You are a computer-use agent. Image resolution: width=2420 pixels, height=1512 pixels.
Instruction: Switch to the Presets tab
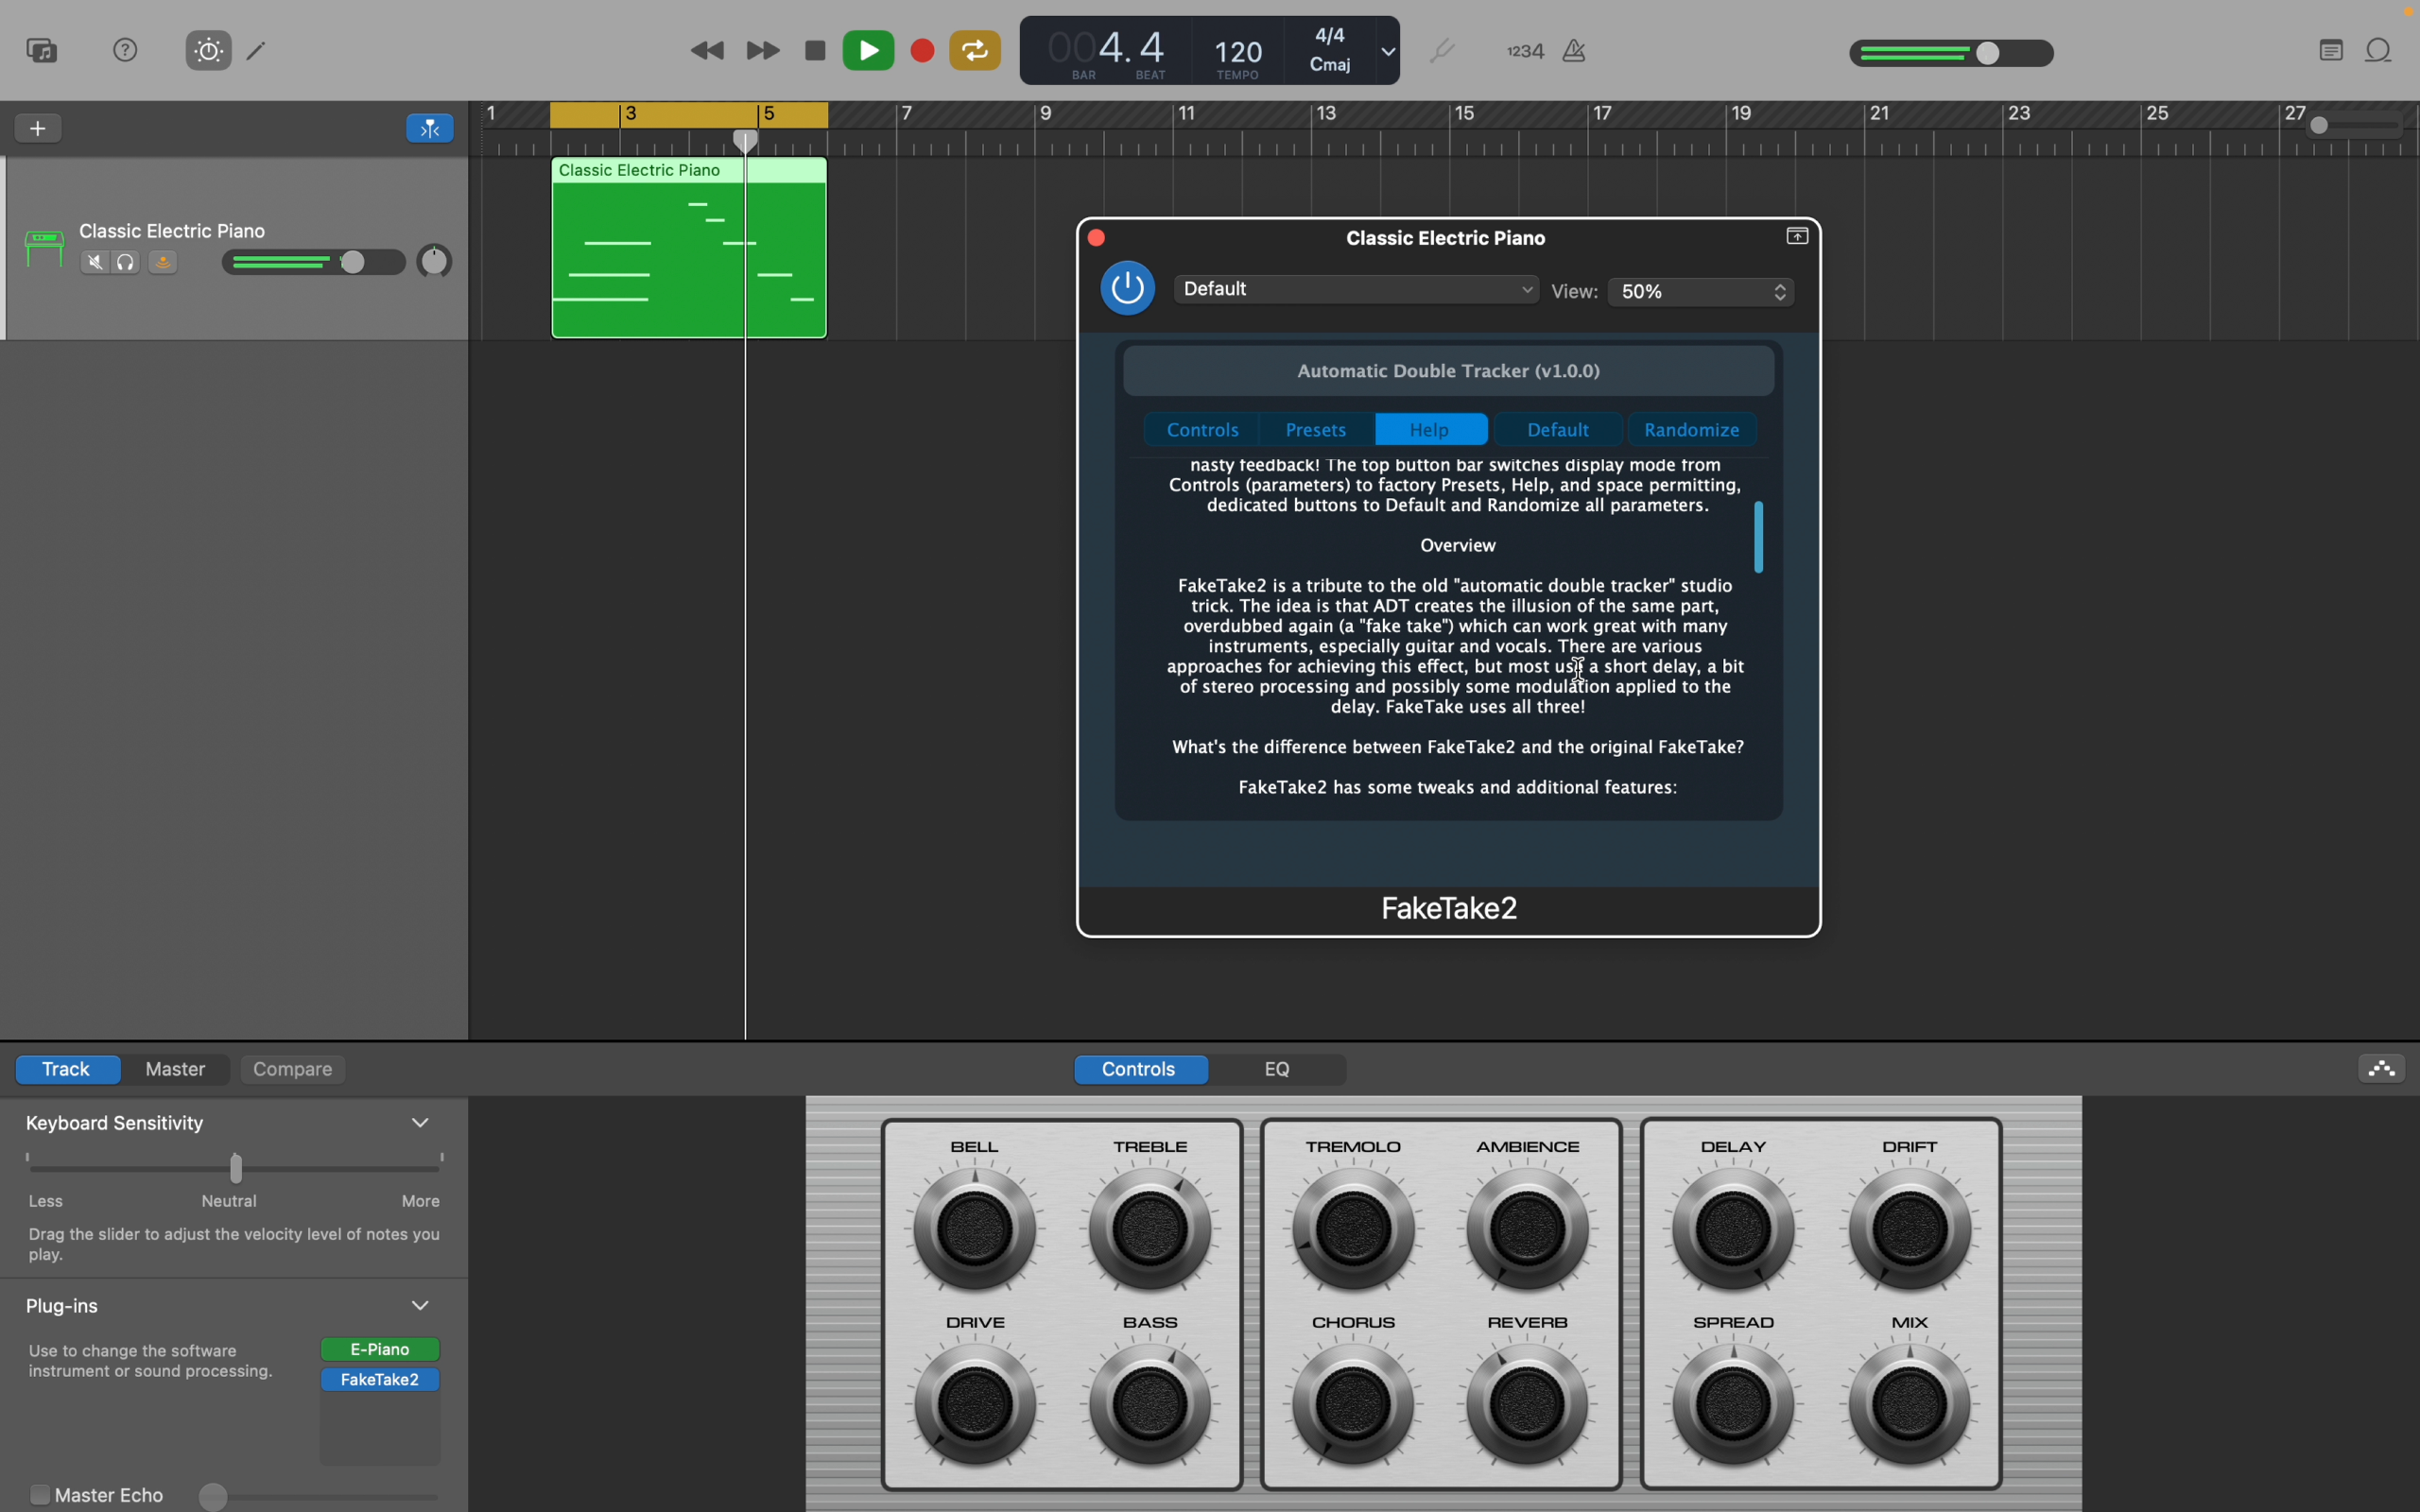(1316, 430)
